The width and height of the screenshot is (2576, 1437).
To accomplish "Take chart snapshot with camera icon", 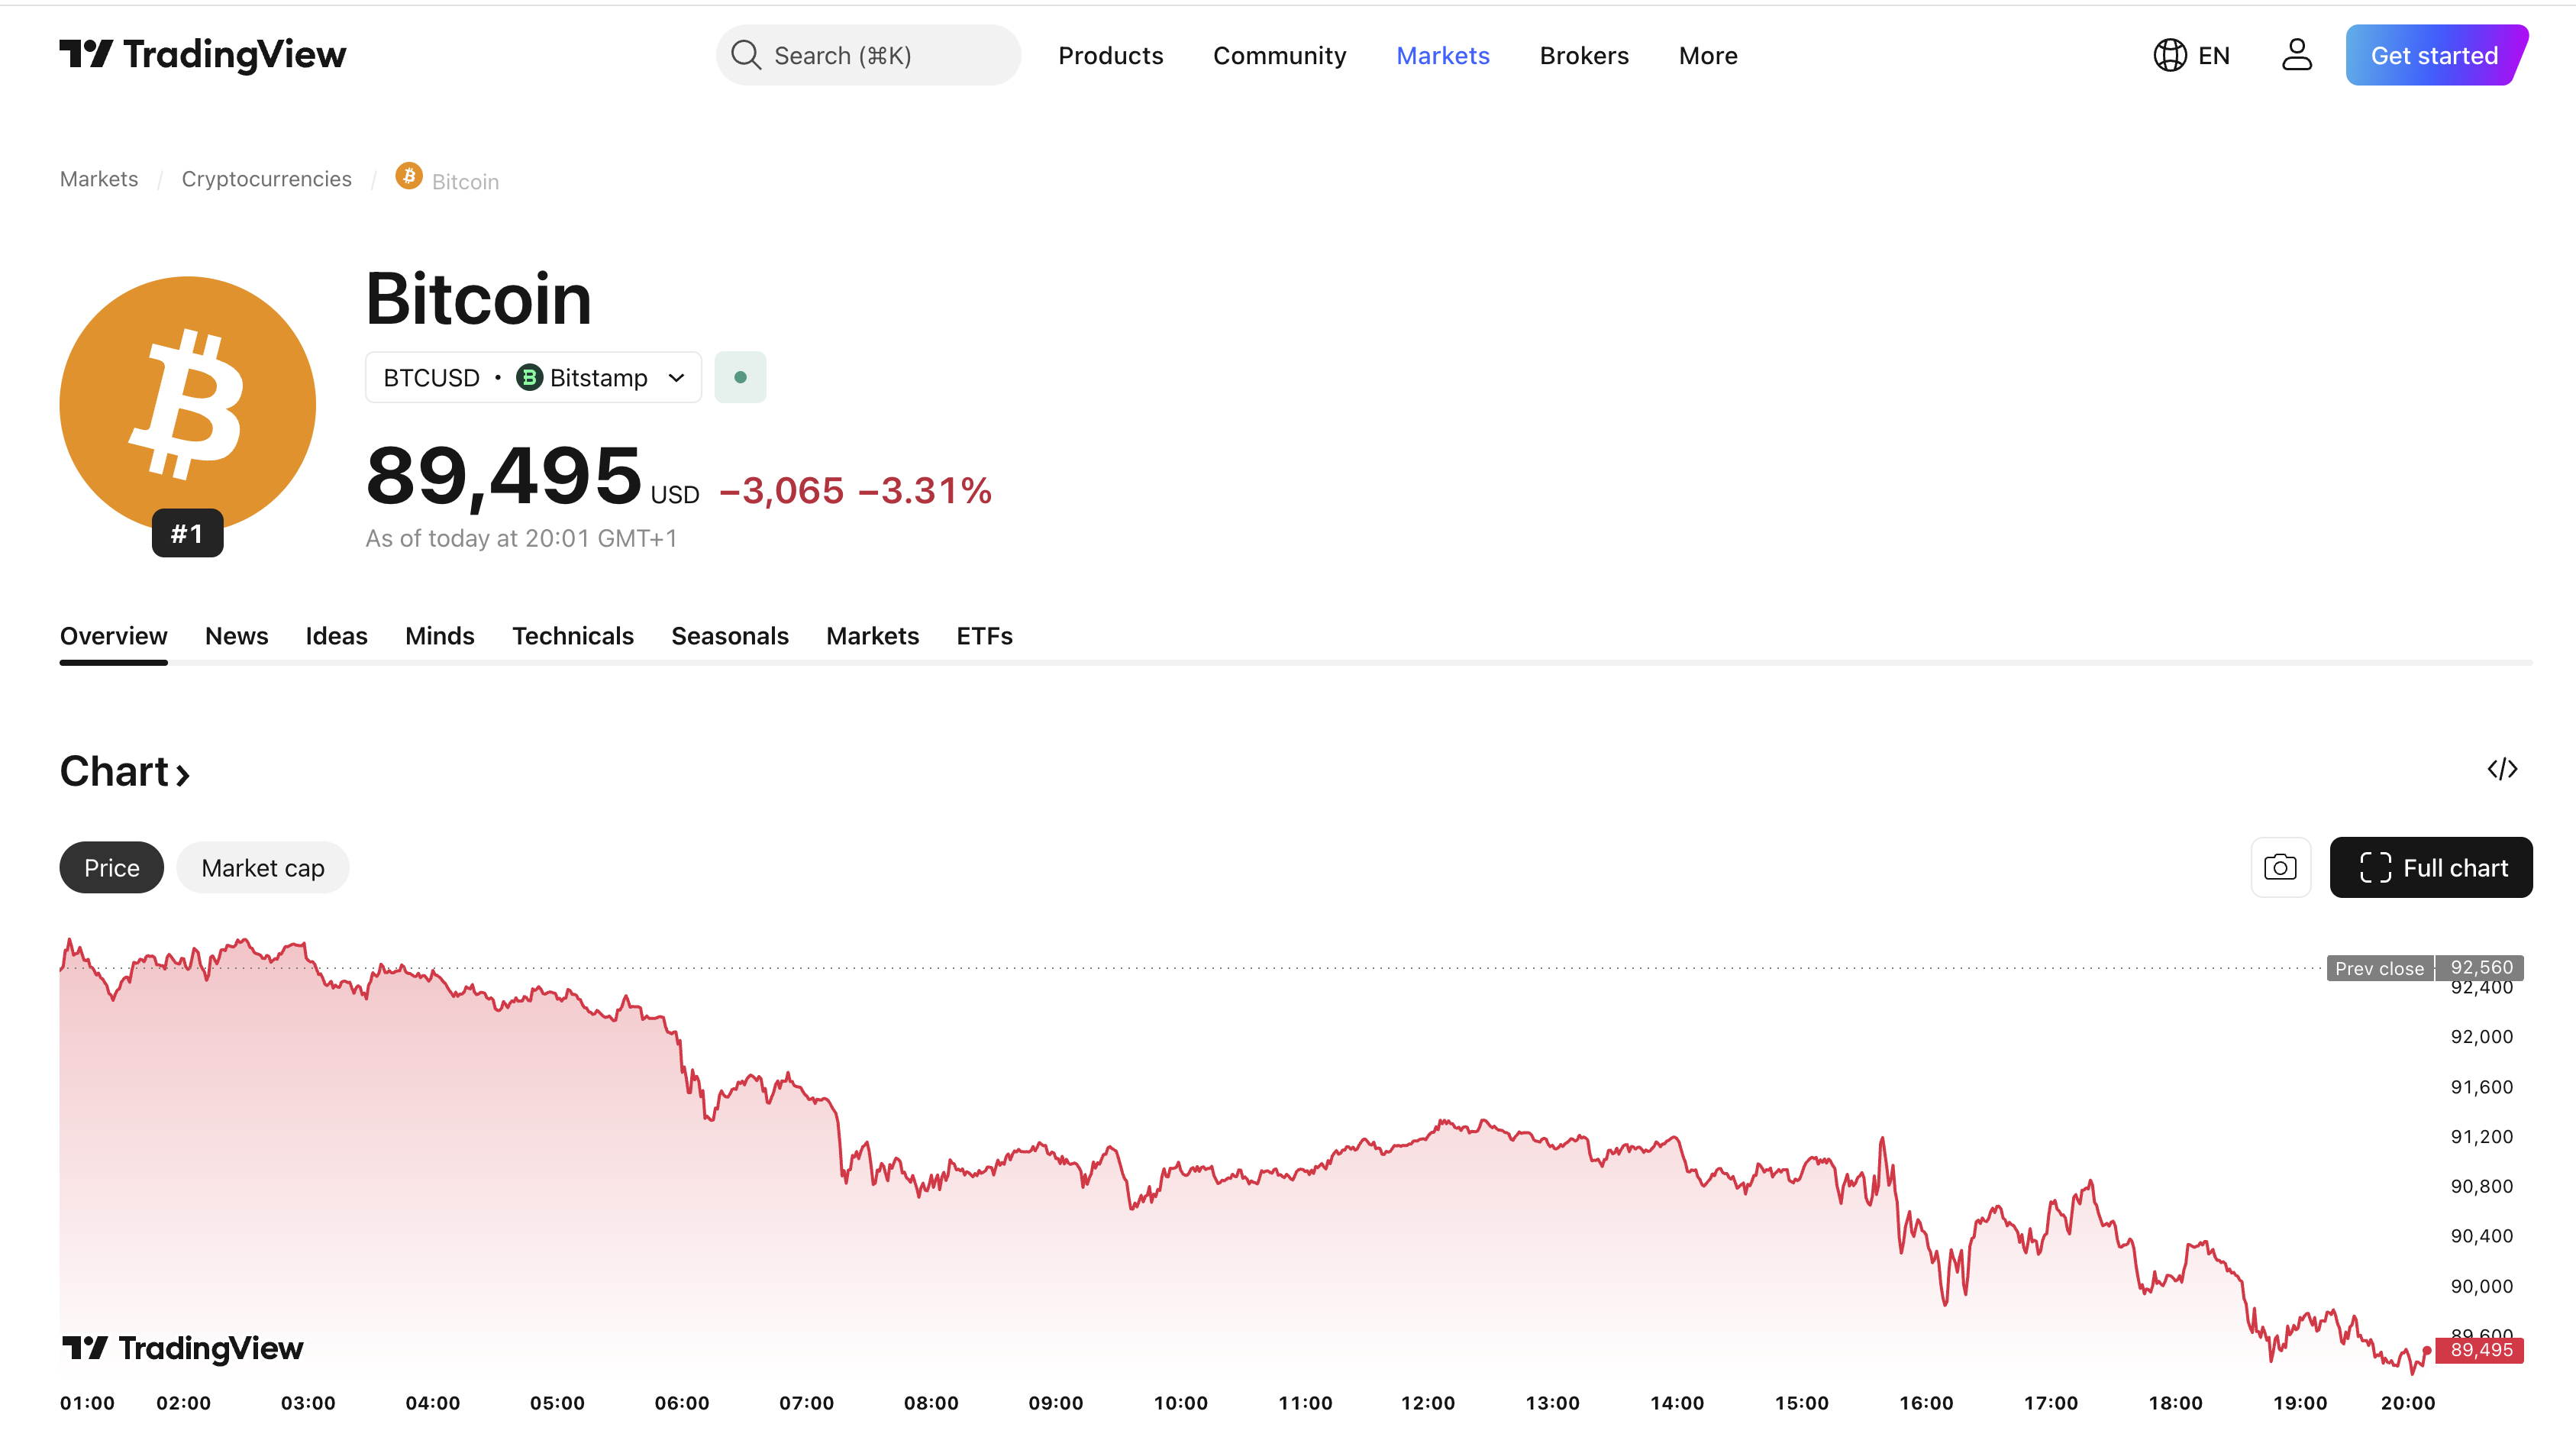I will coord(2280,867).
